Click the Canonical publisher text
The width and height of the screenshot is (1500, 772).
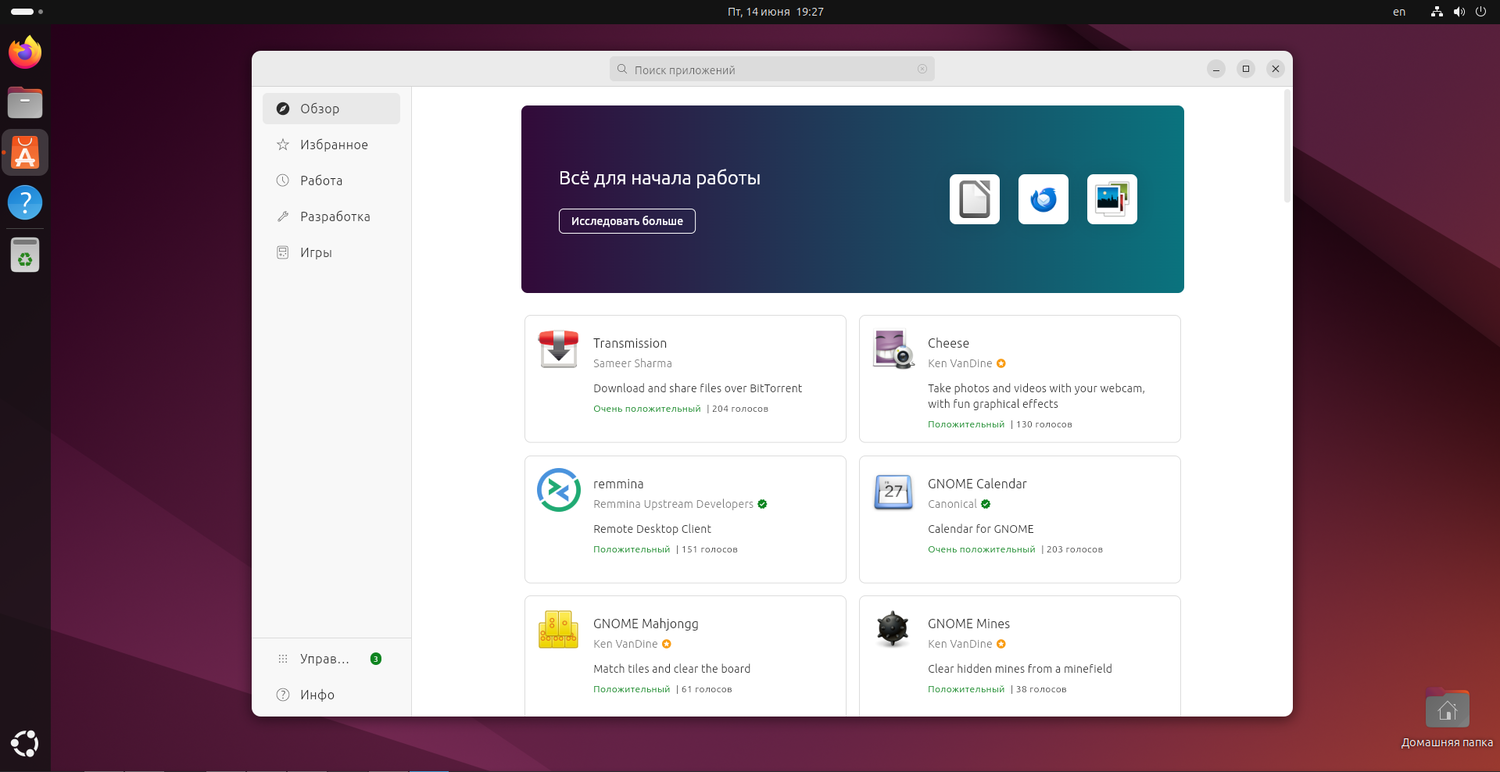[x=952, y=504]
